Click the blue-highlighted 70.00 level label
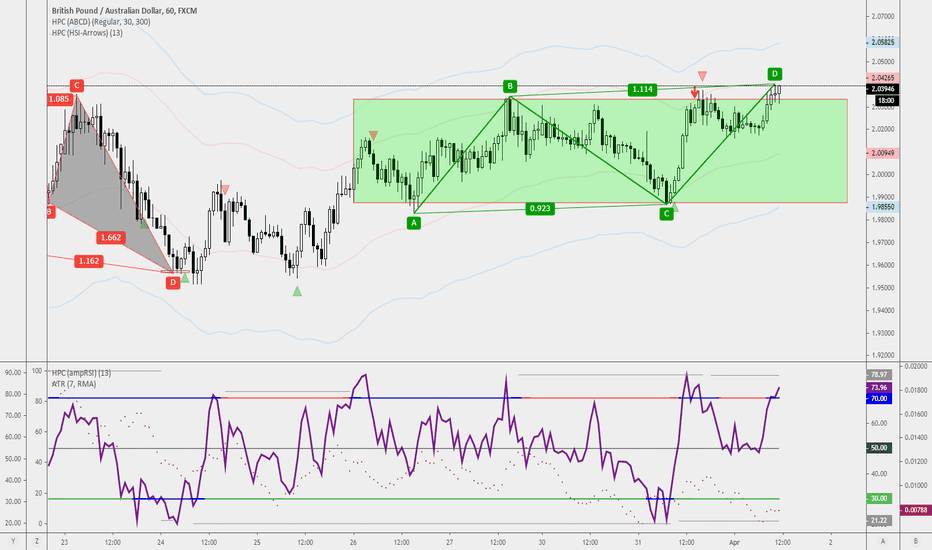Viewport: 932px width, 550px height. [879, 398]
